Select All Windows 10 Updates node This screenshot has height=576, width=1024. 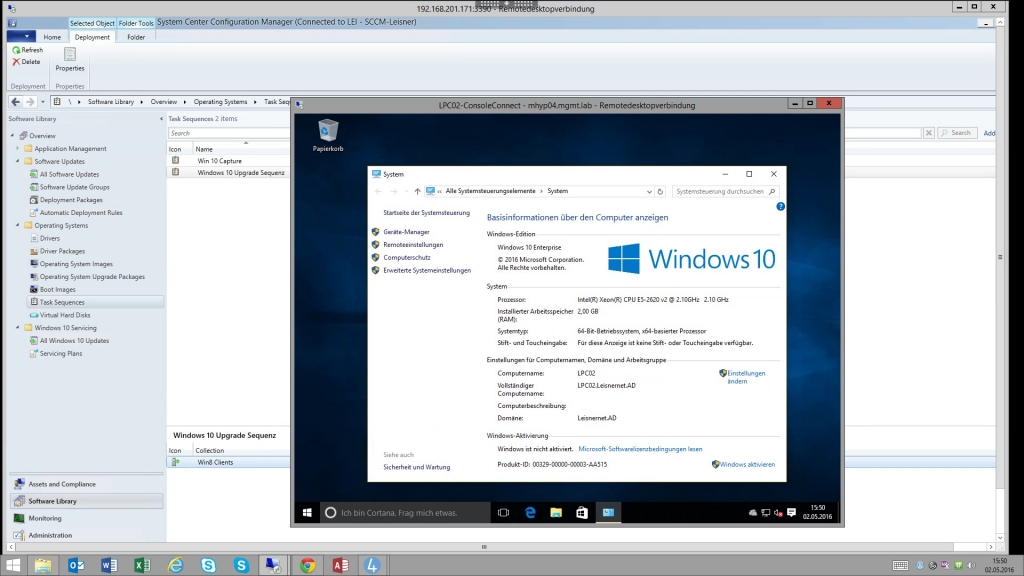tap(69, 340)
